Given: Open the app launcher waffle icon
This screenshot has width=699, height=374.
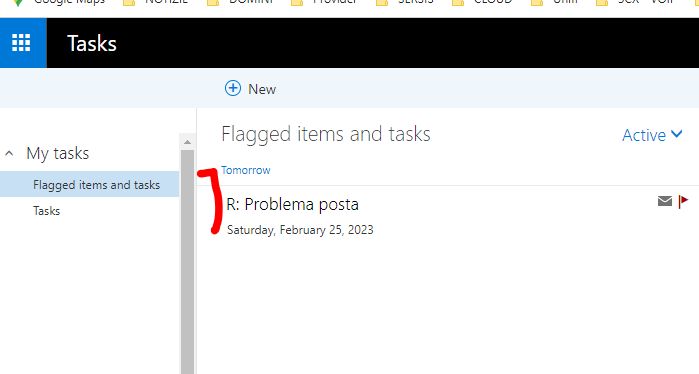Looking at the screenshot, I should [21, 43].
